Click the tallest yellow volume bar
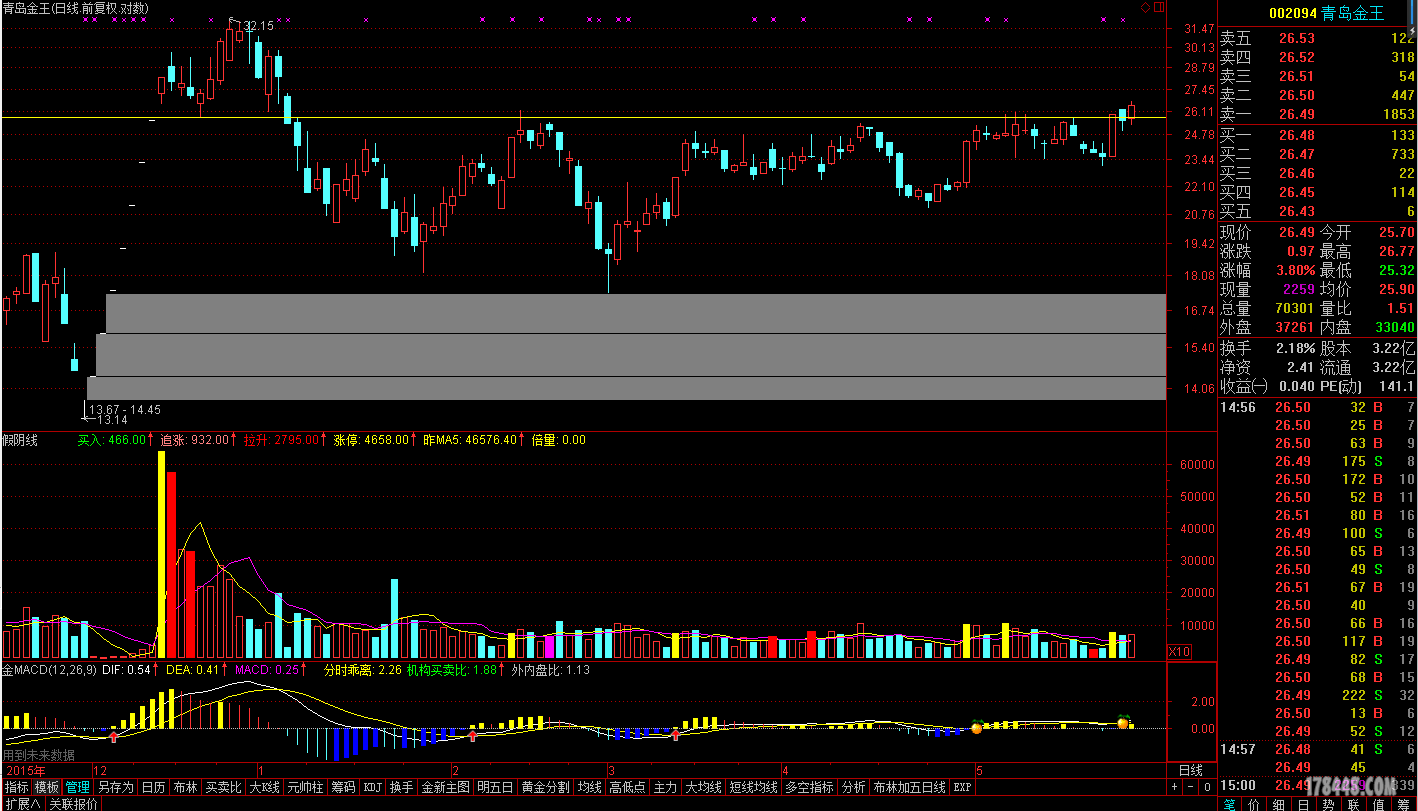The width and height of the screenshot is (1418, 811). coord(161,554)
